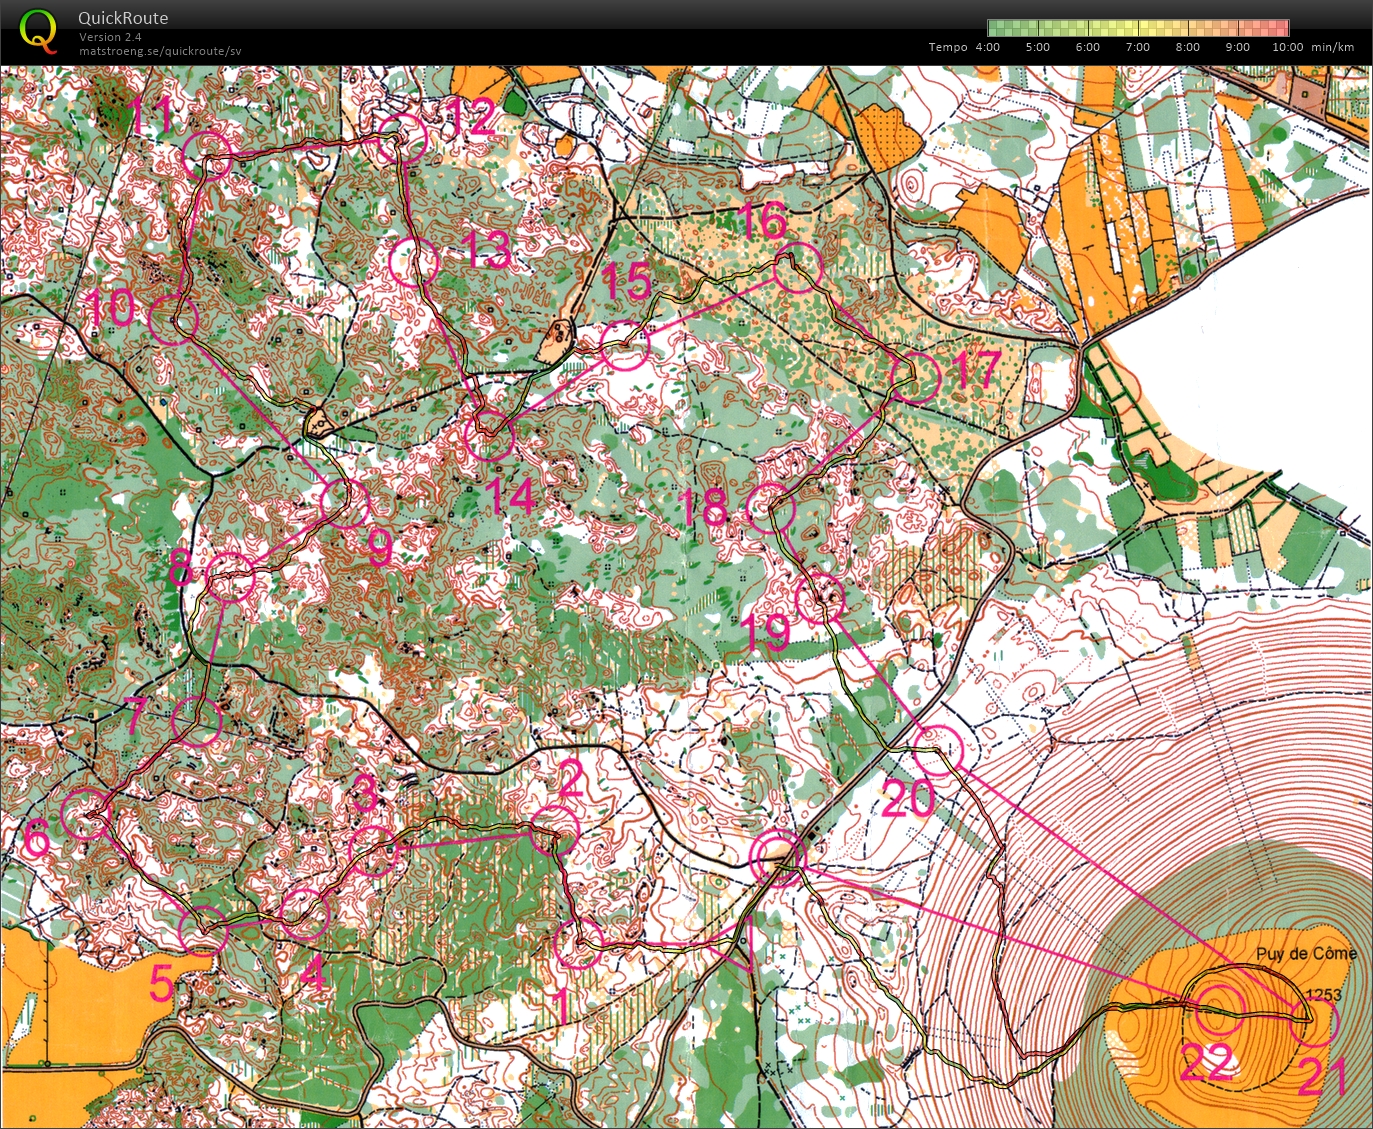Image resolution: width=1373 pixels, height=1129 pixels.
Task: Click the control number 13 label
Action: pos(488,249)
